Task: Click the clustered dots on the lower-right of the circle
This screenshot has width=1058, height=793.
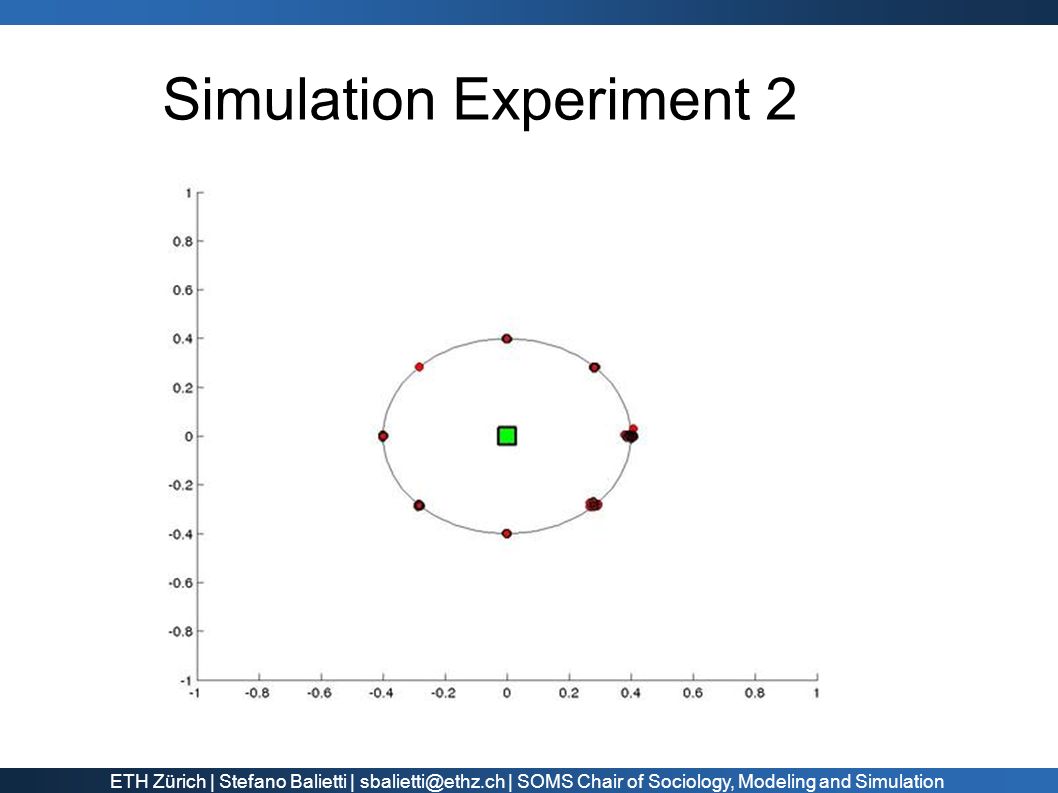Action: point(593,504)
